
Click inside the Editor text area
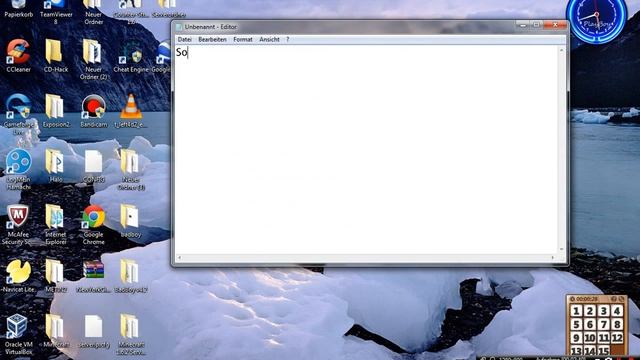(x=367, y=149)
